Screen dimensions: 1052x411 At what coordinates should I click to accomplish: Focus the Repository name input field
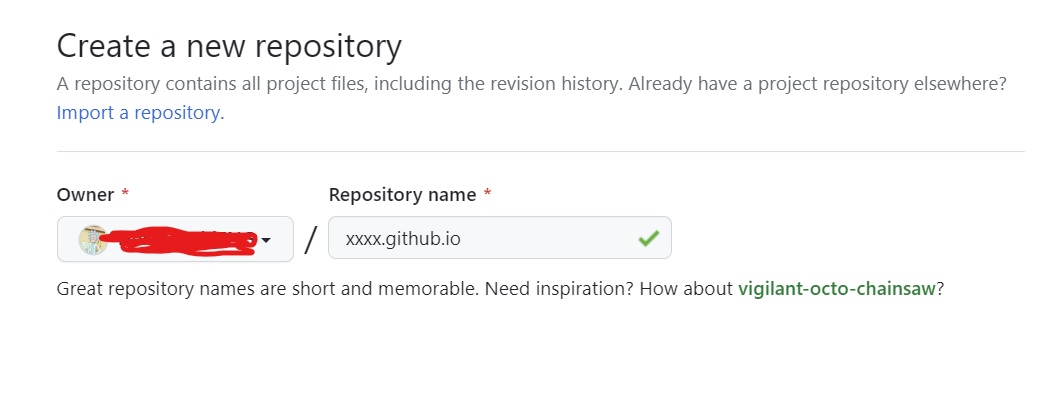(x=499, y=237)
